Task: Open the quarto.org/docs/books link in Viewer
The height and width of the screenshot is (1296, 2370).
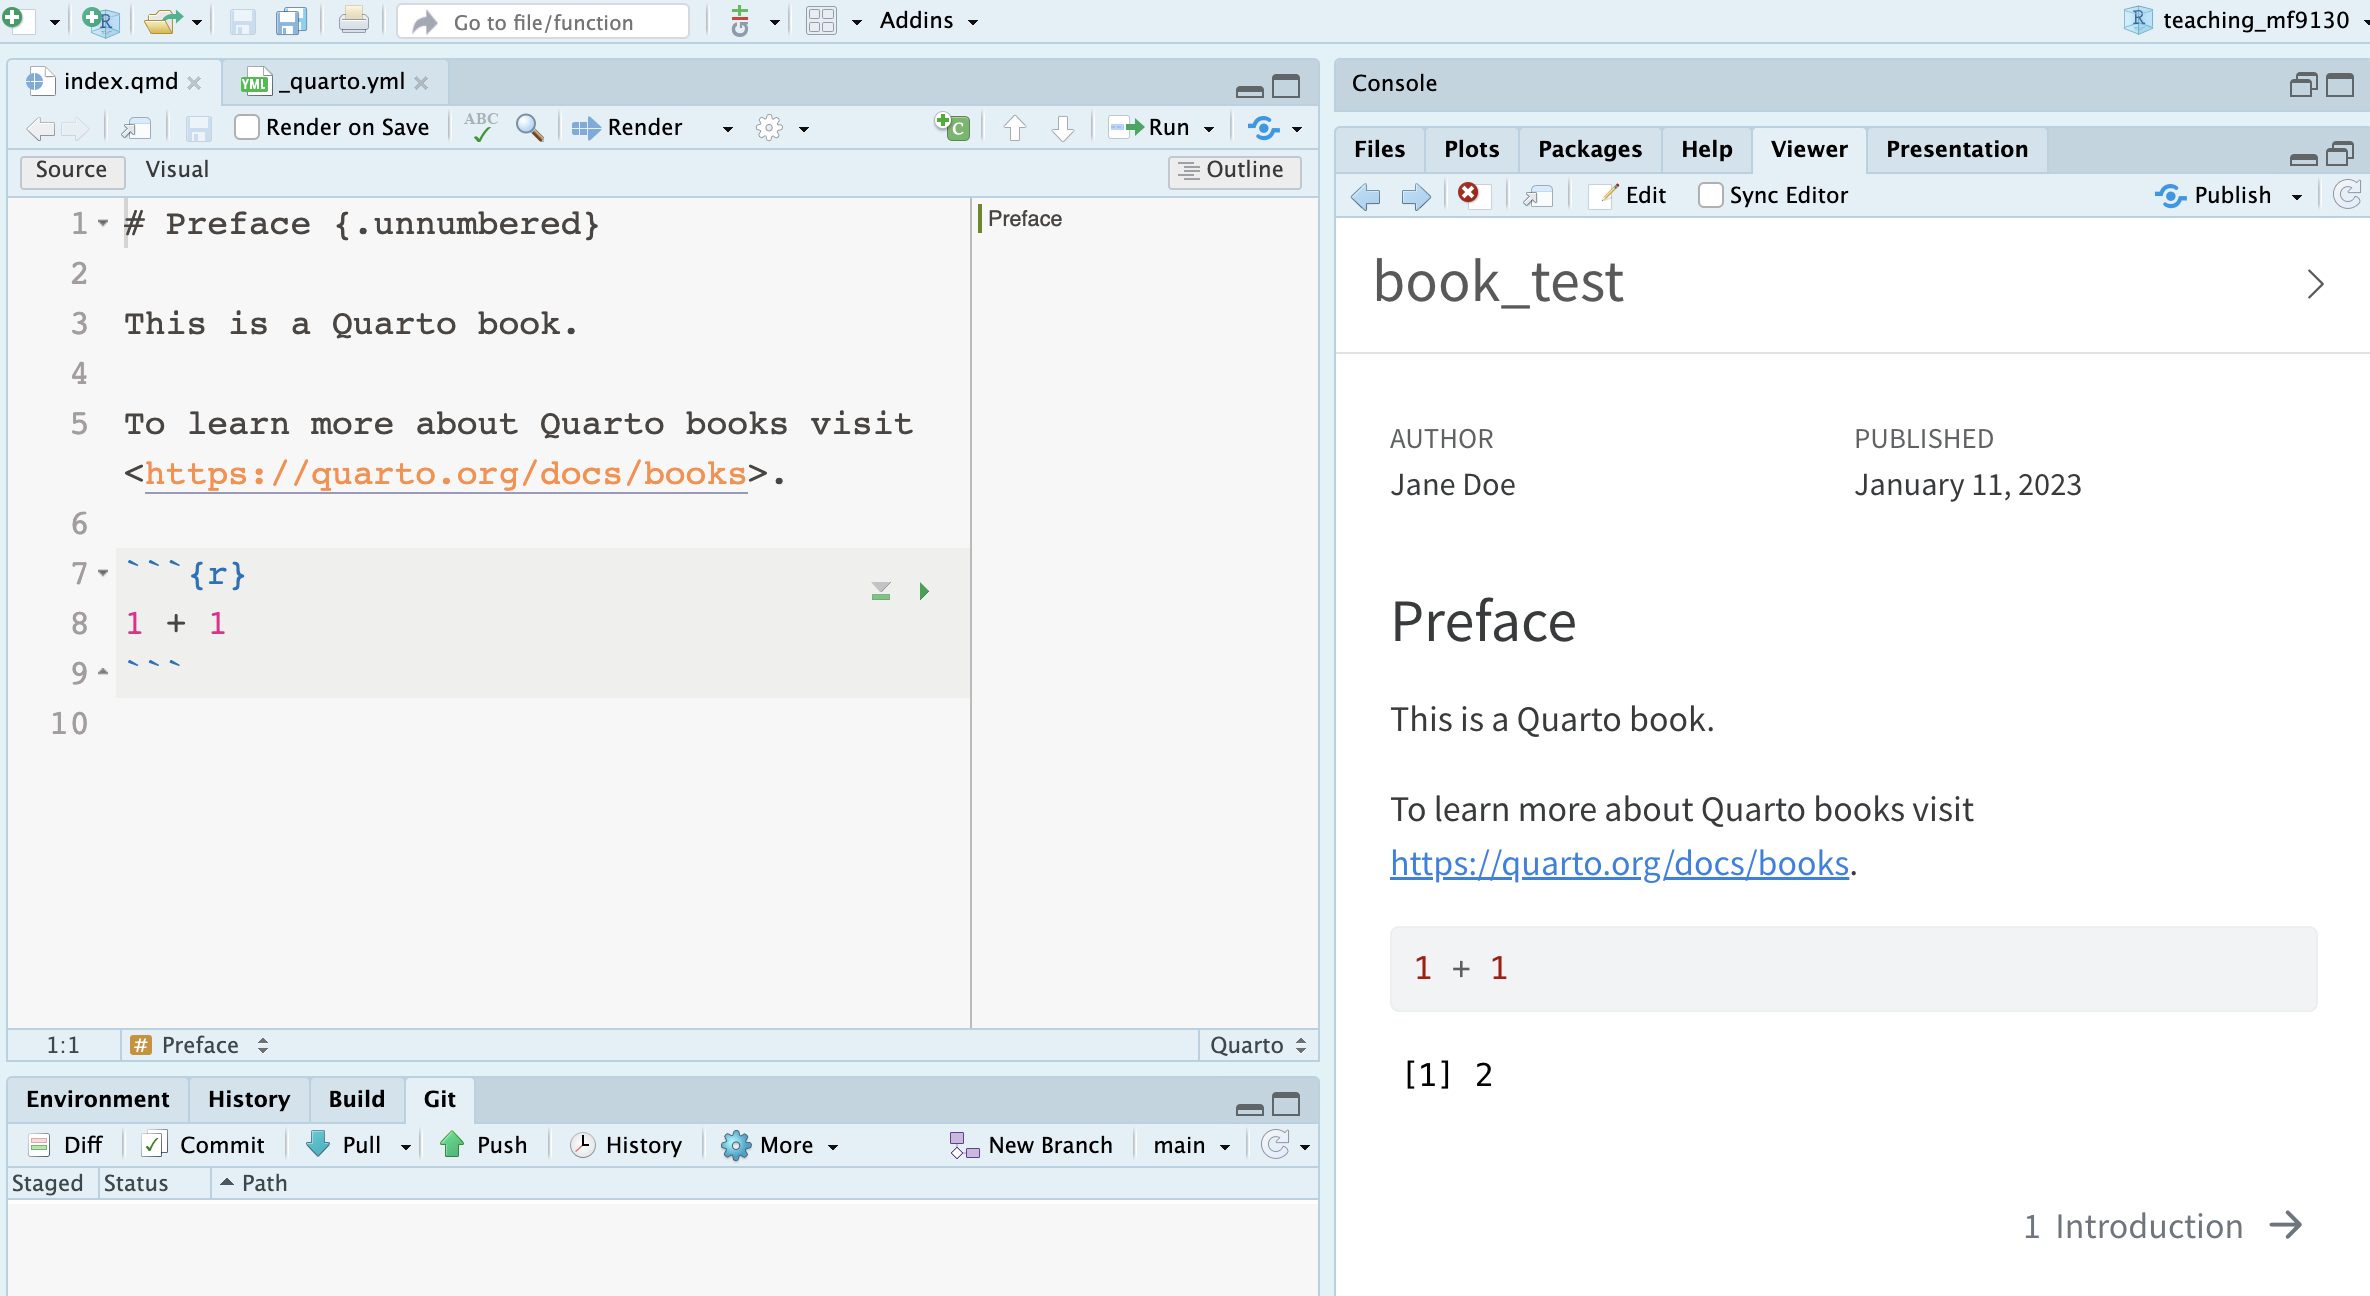Action: coord(1619,863)
